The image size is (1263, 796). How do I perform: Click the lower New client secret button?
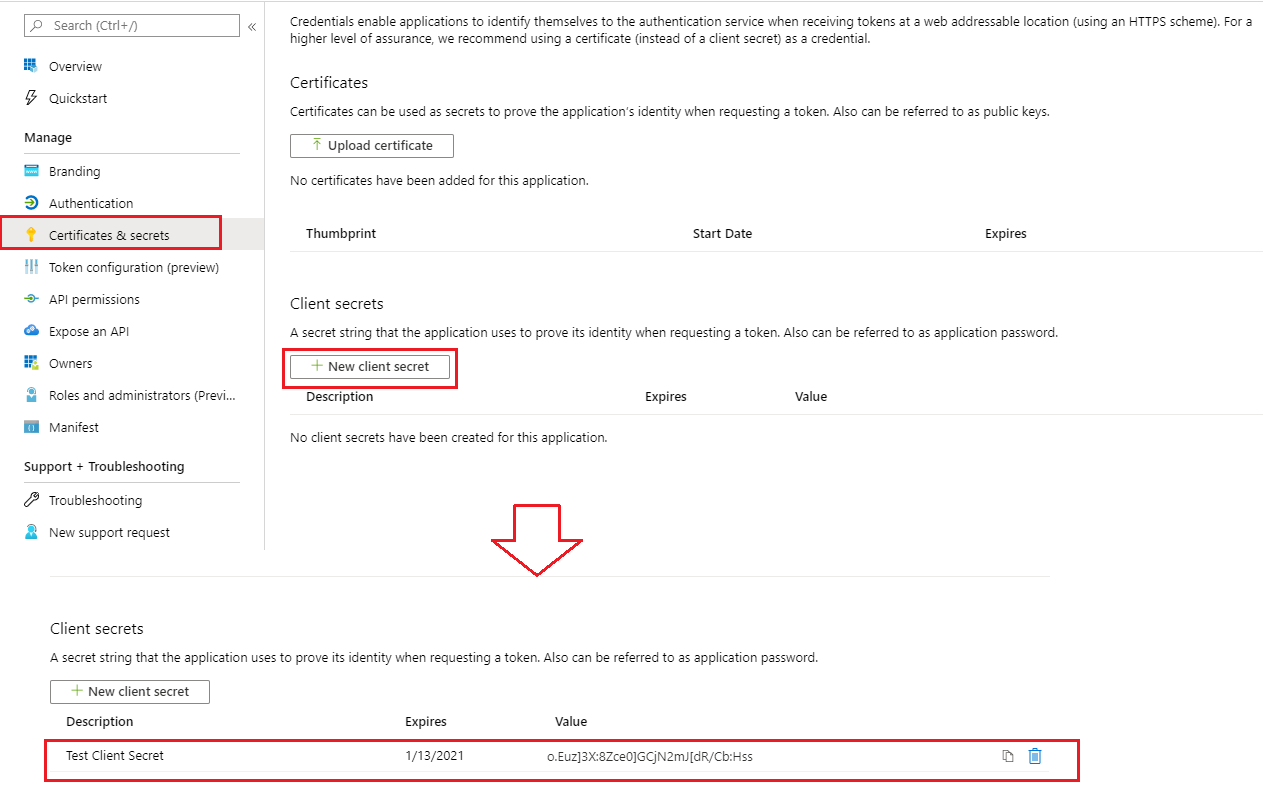[x=130, y=692]
